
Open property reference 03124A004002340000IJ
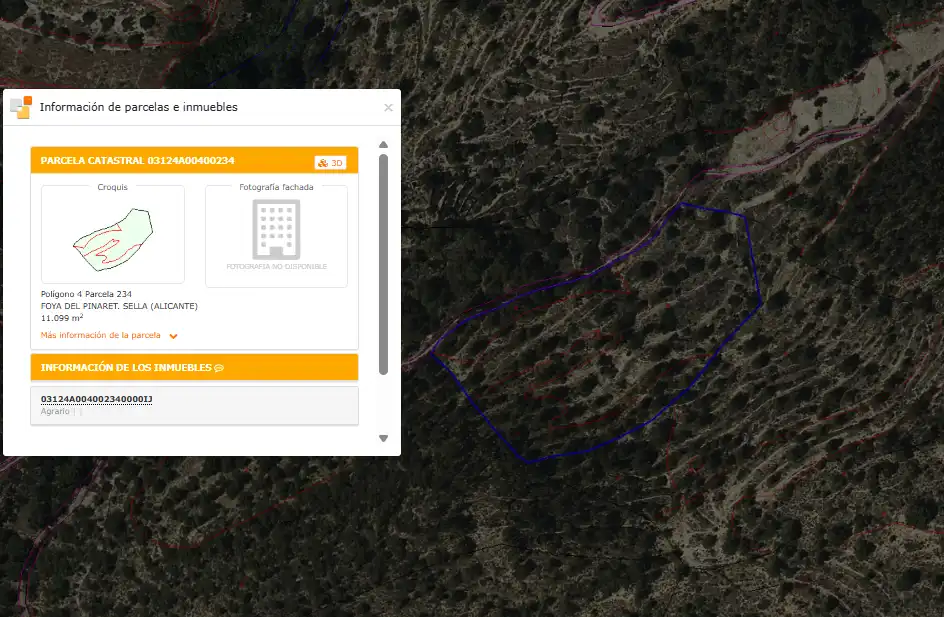tap(96, 399)
